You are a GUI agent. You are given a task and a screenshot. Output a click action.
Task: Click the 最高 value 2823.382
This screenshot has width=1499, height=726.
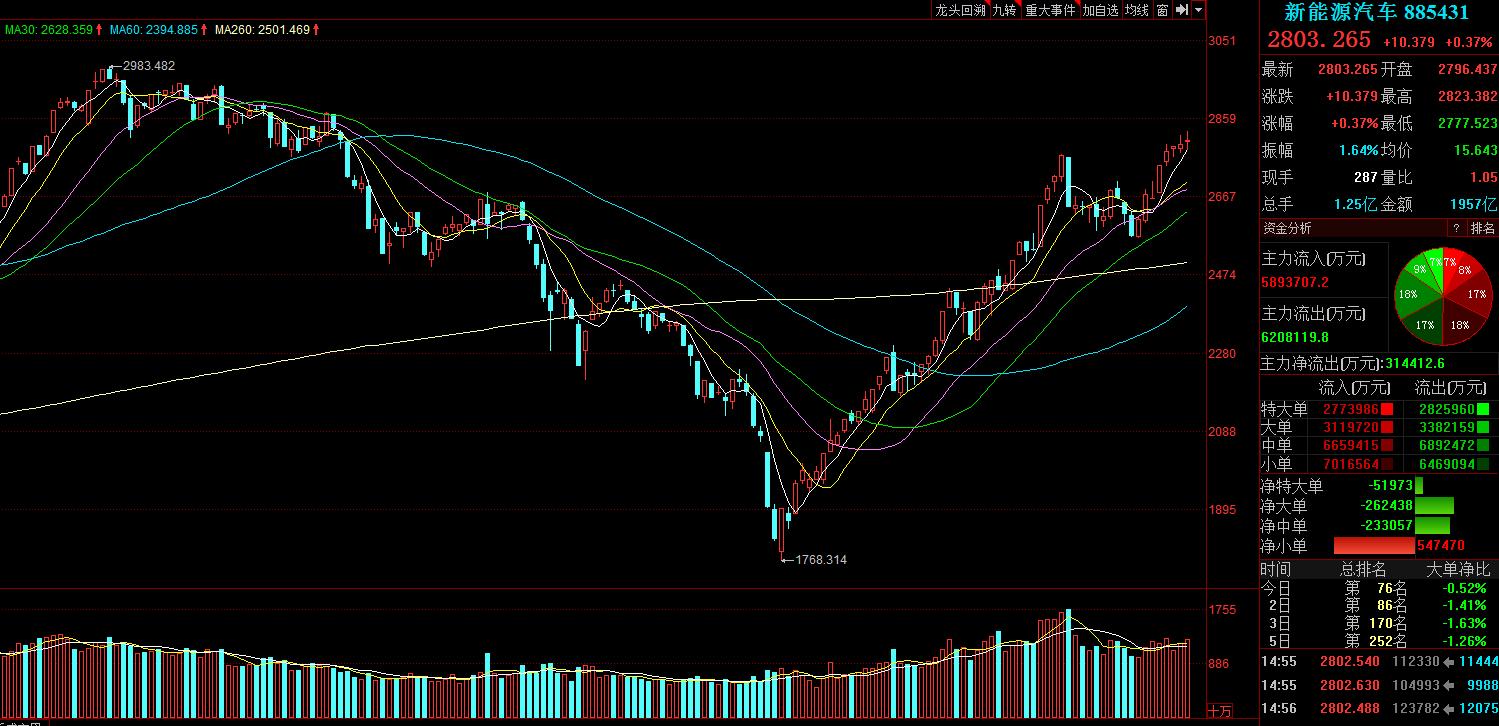pyautogui.click(x=1467, y=97)
